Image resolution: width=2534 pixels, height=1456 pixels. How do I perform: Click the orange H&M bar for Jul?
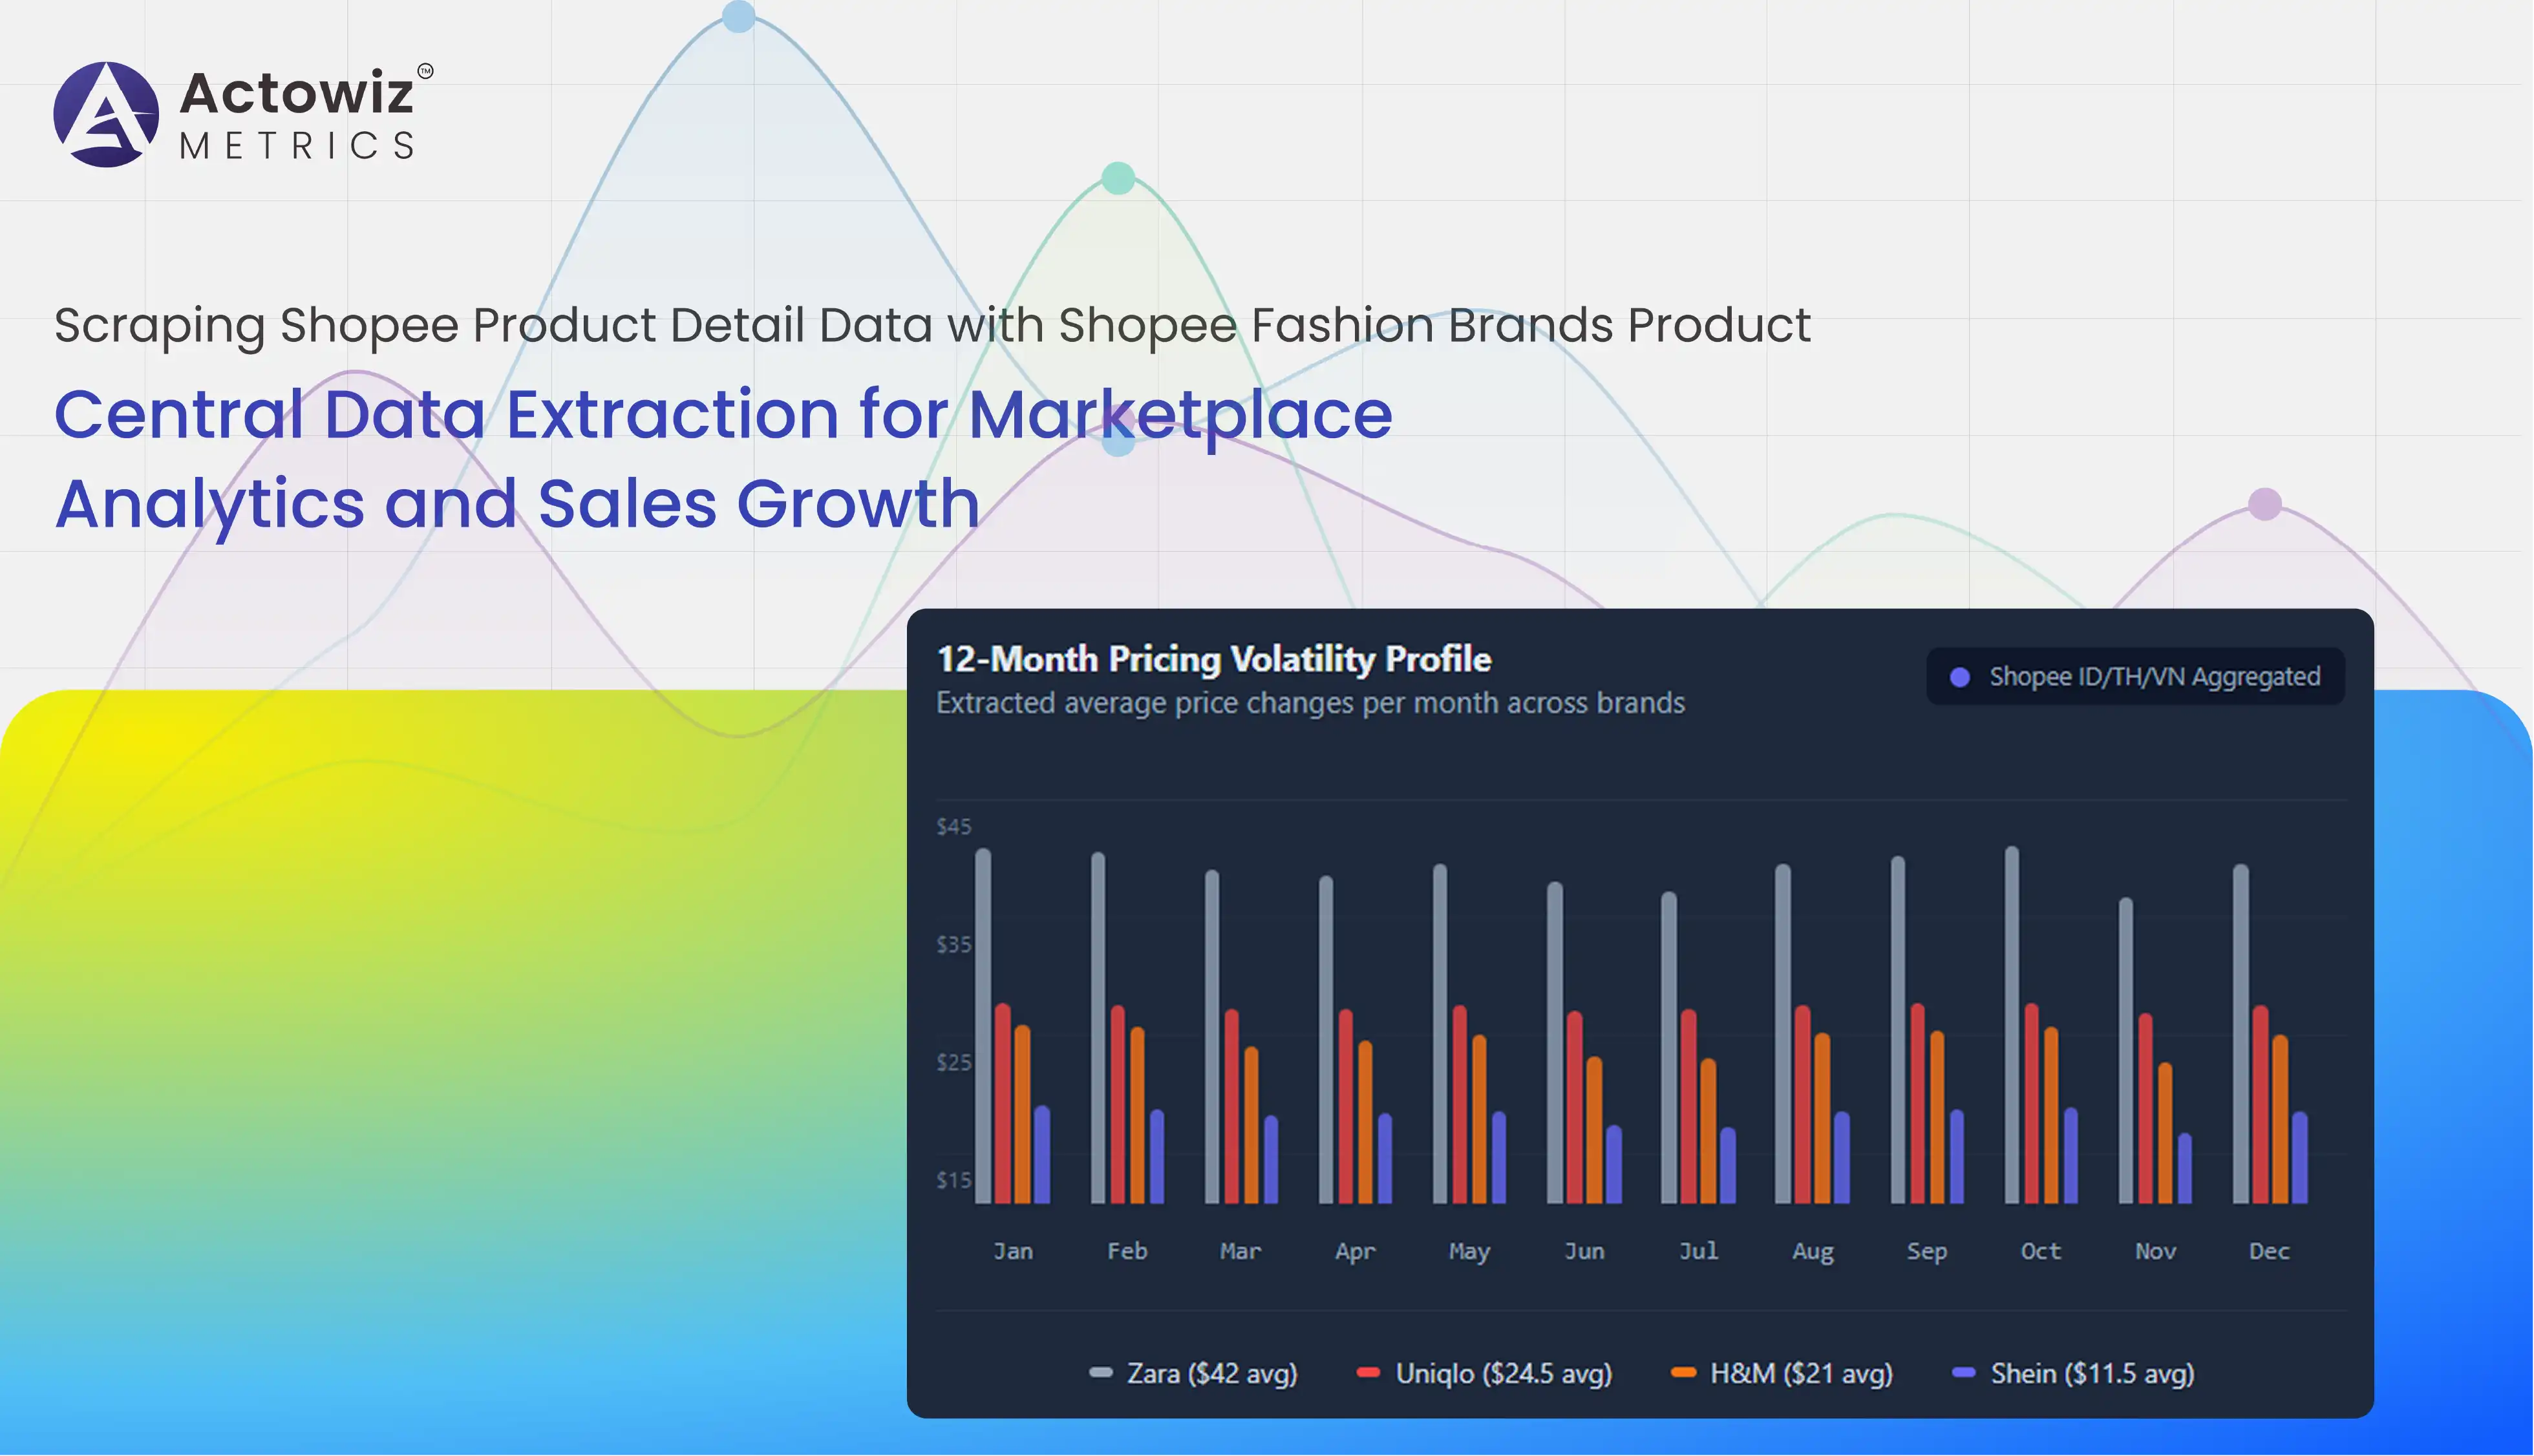click(1709, 1132)
